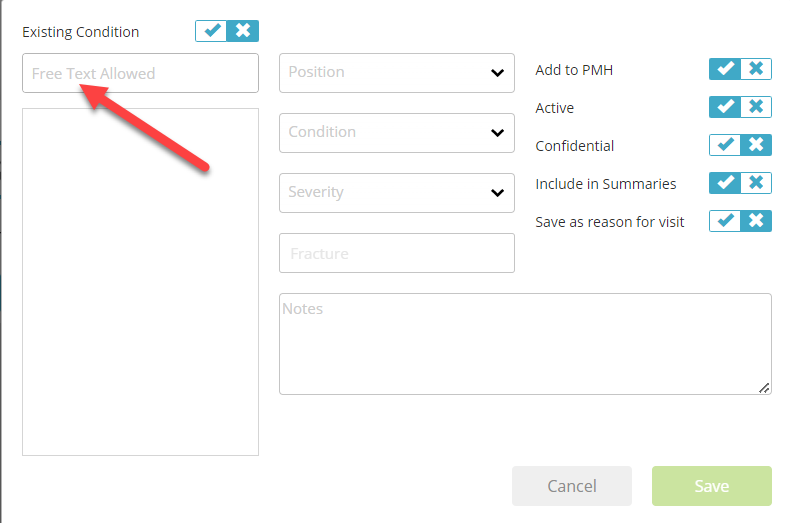
Task: Set Add to PMH to yes with checkmark
Action: [725, 69]
